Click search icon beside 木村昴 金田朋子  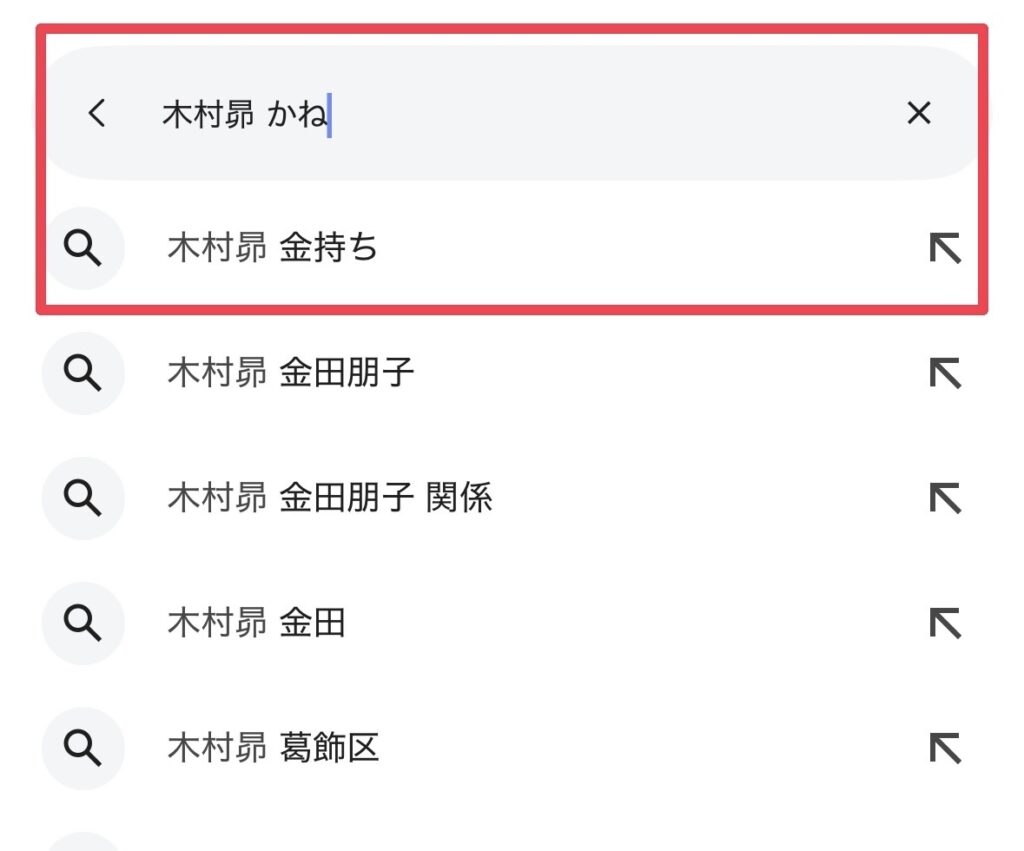(83, 373)
